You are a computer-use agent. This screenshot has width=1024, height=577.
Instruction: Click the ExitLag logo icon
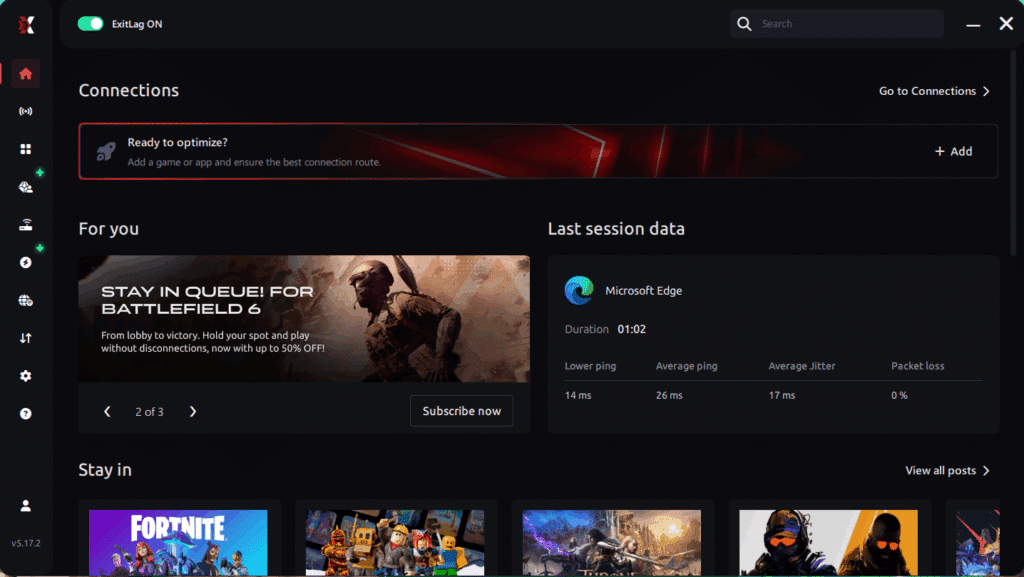point(25,25)
